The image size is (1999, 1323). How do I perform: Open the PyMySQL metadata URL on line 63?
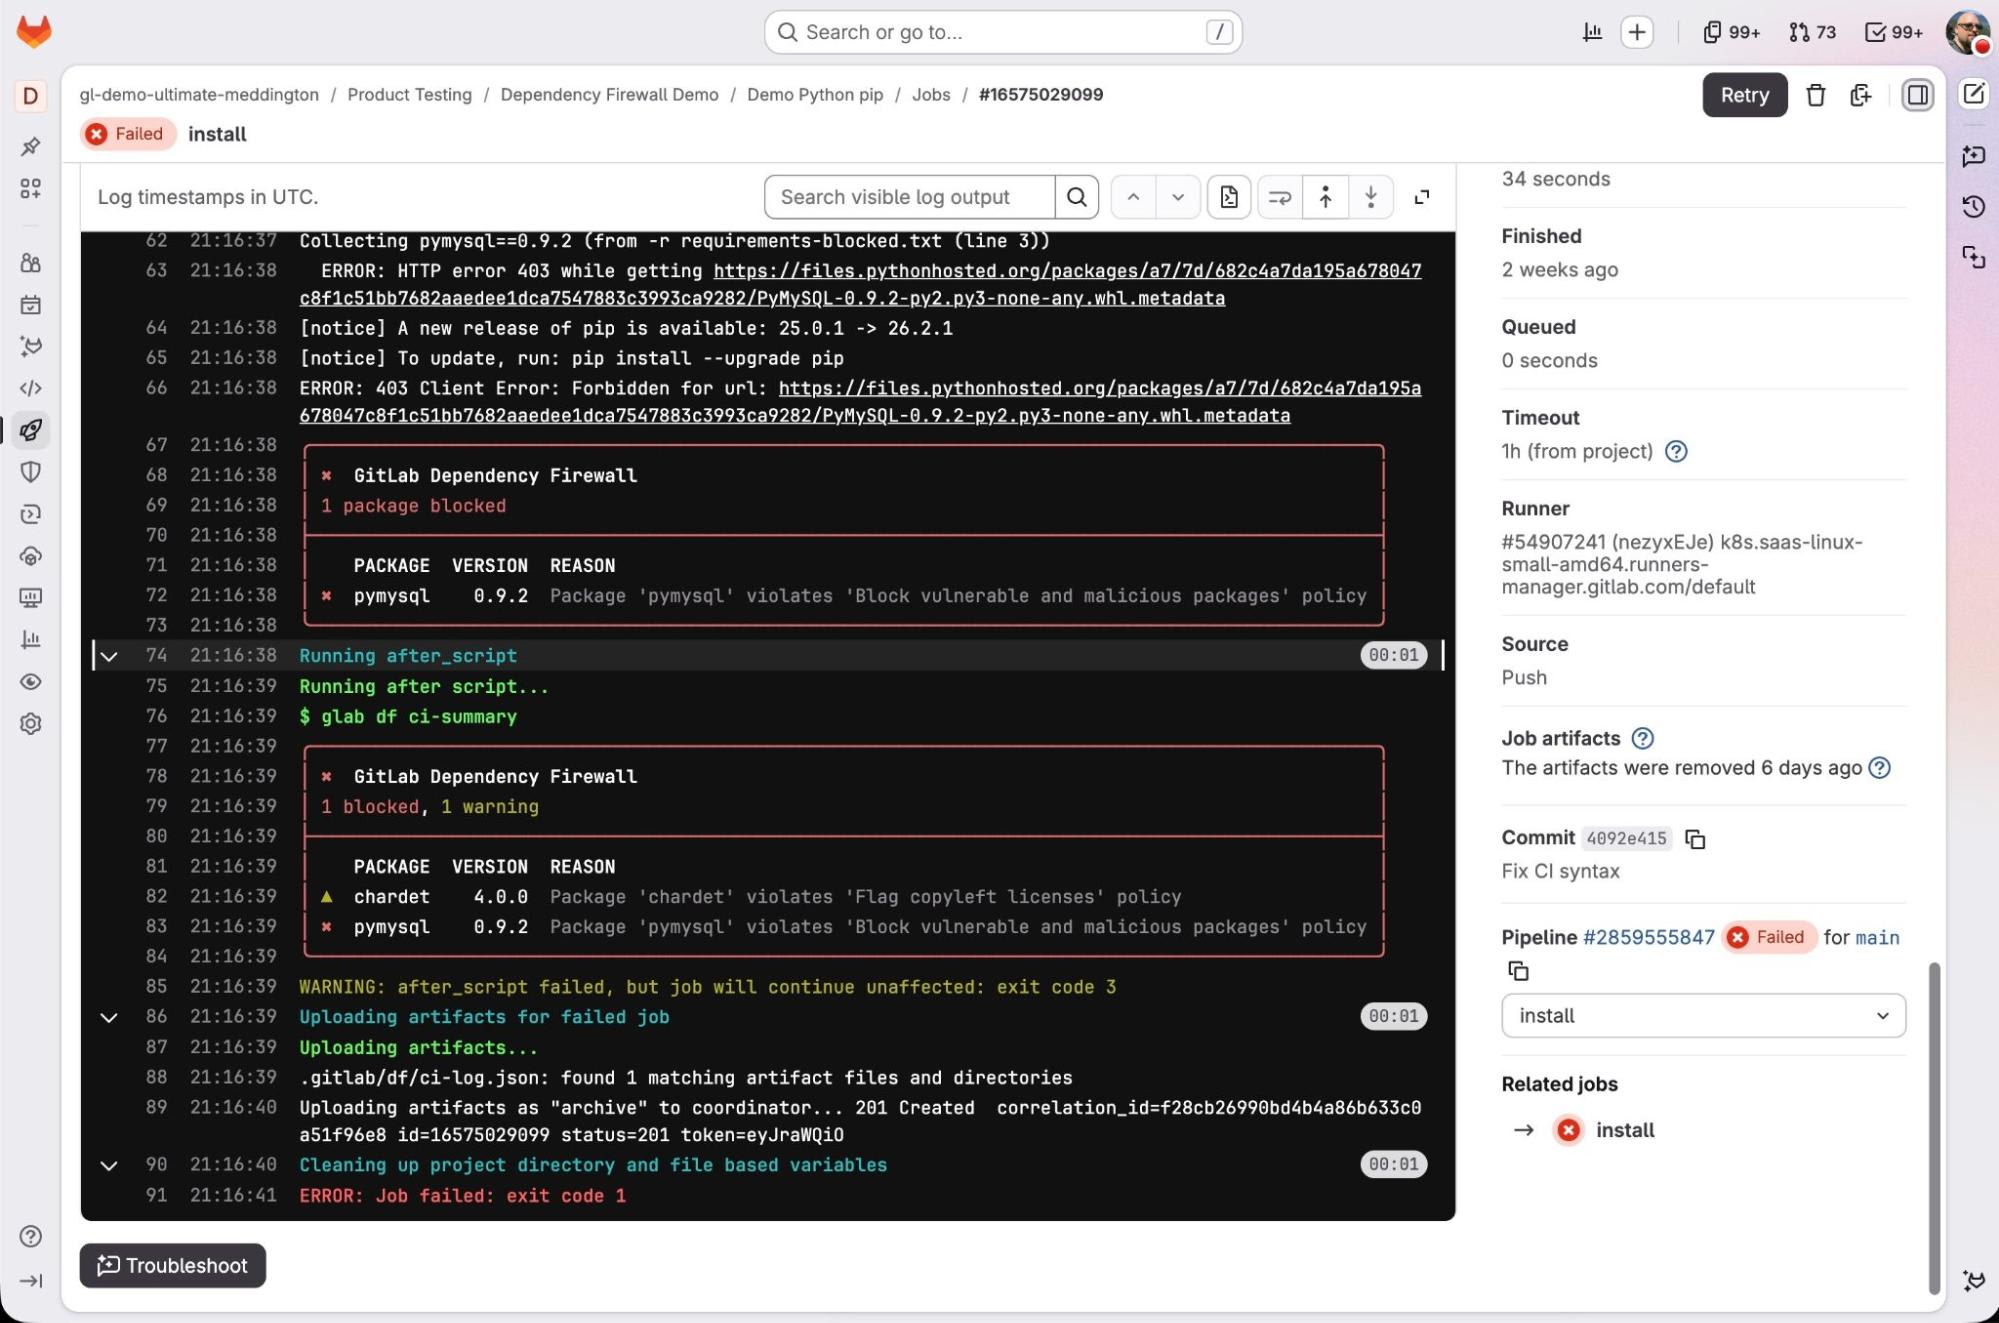(x=860, y=284)
